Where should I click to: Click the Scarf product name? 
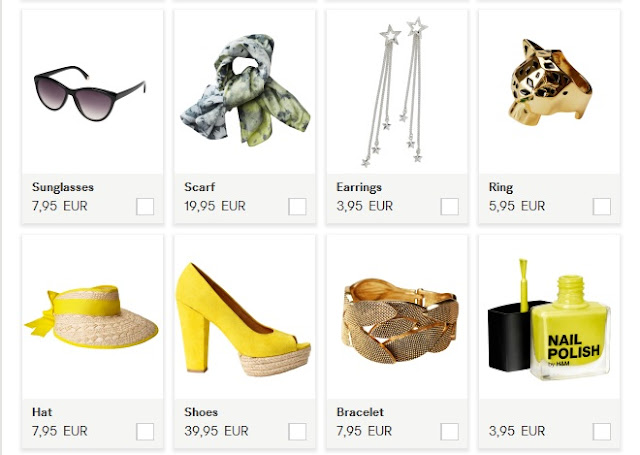[x=199, y=187]
